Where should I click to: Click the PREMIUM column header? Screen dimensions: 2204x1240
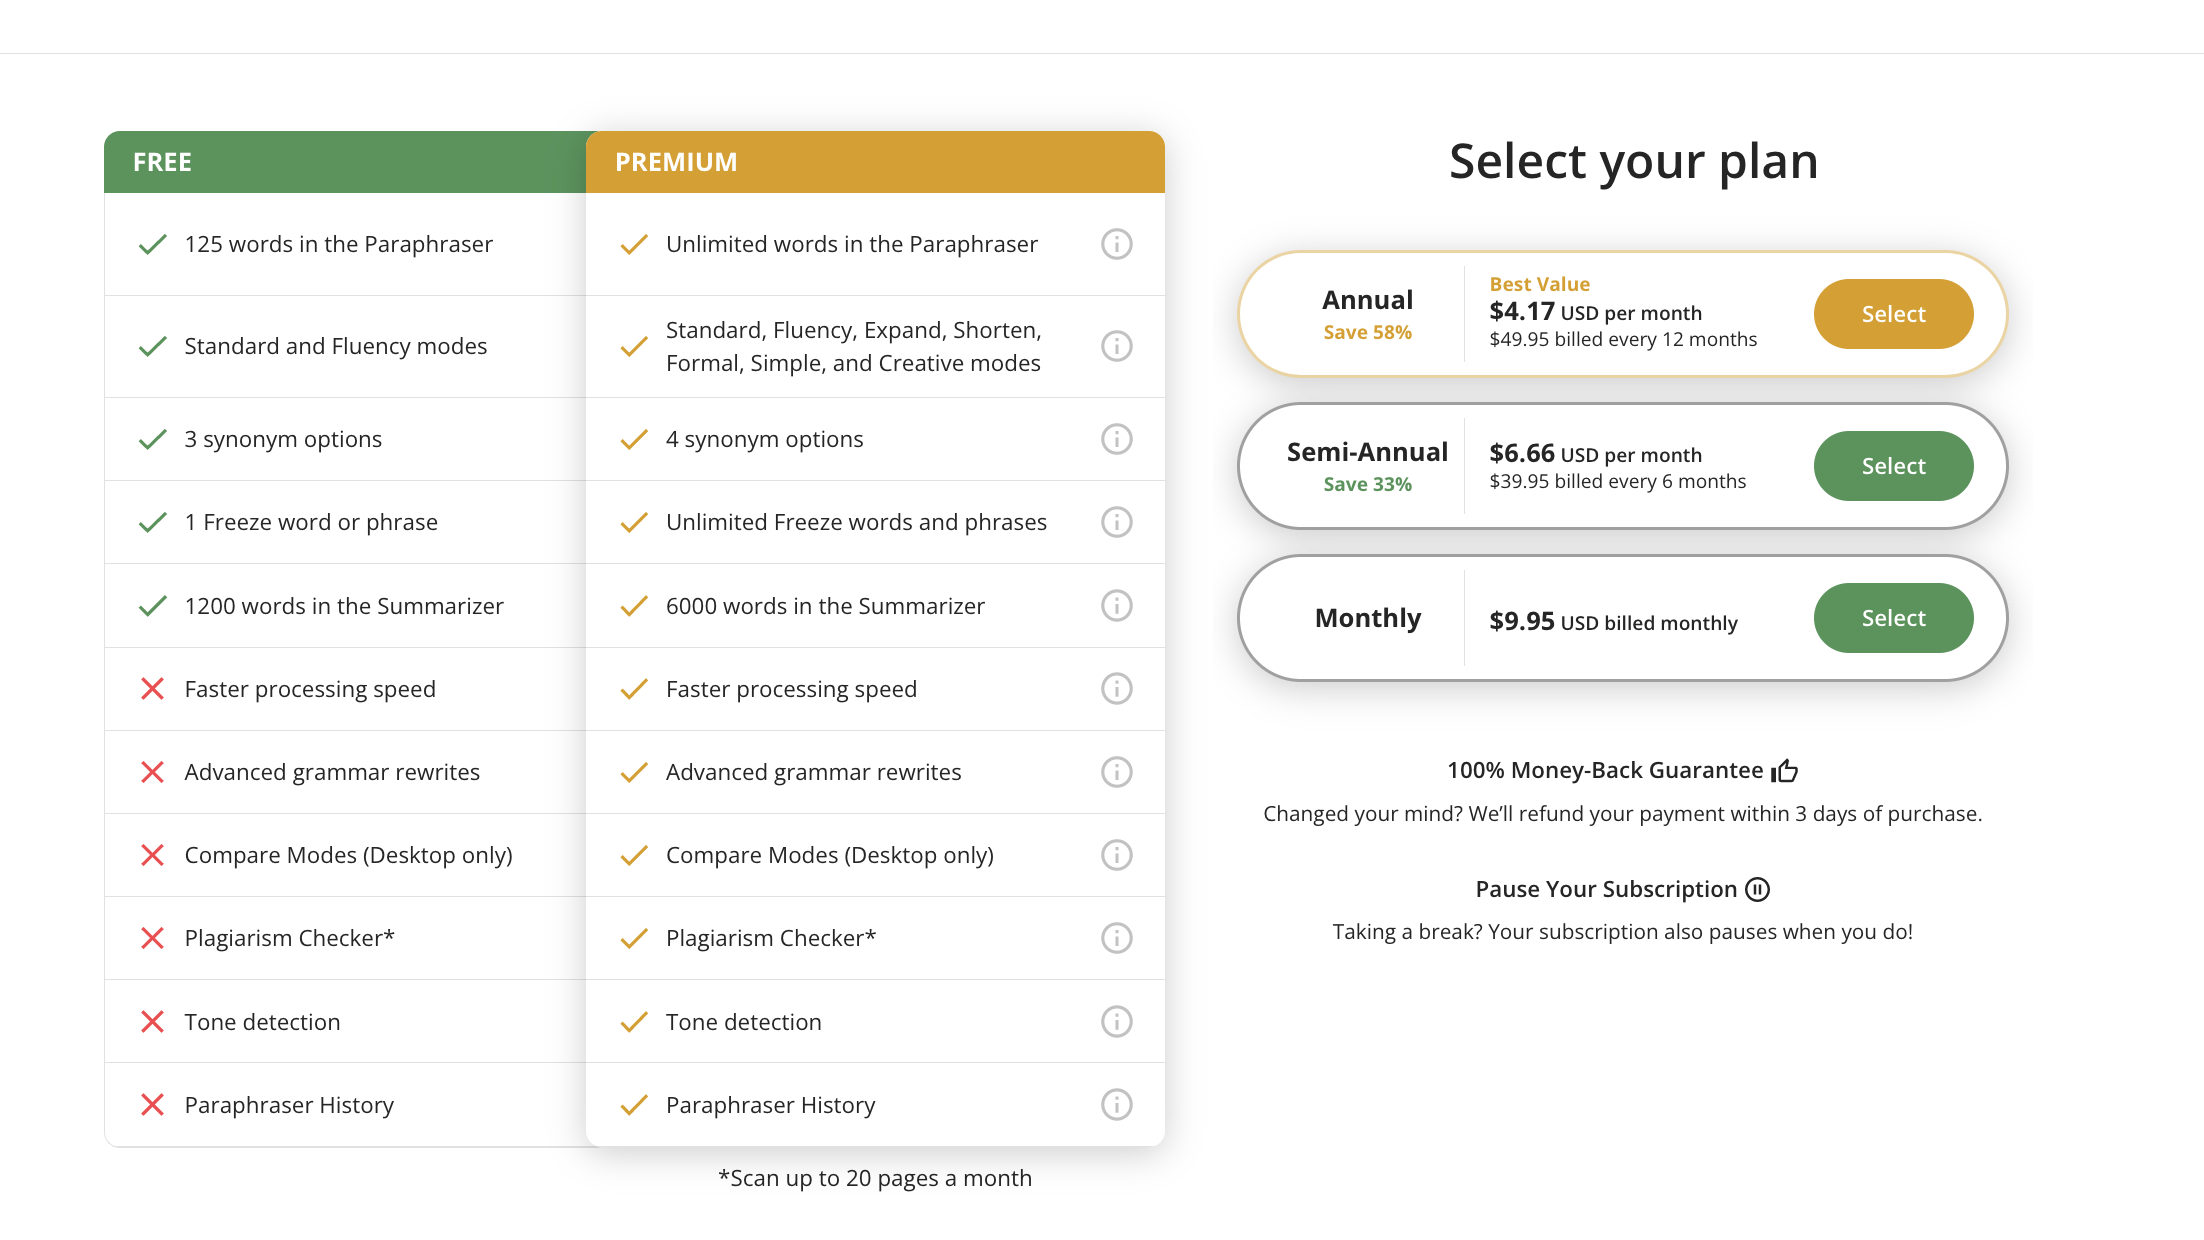pos(676,162)
